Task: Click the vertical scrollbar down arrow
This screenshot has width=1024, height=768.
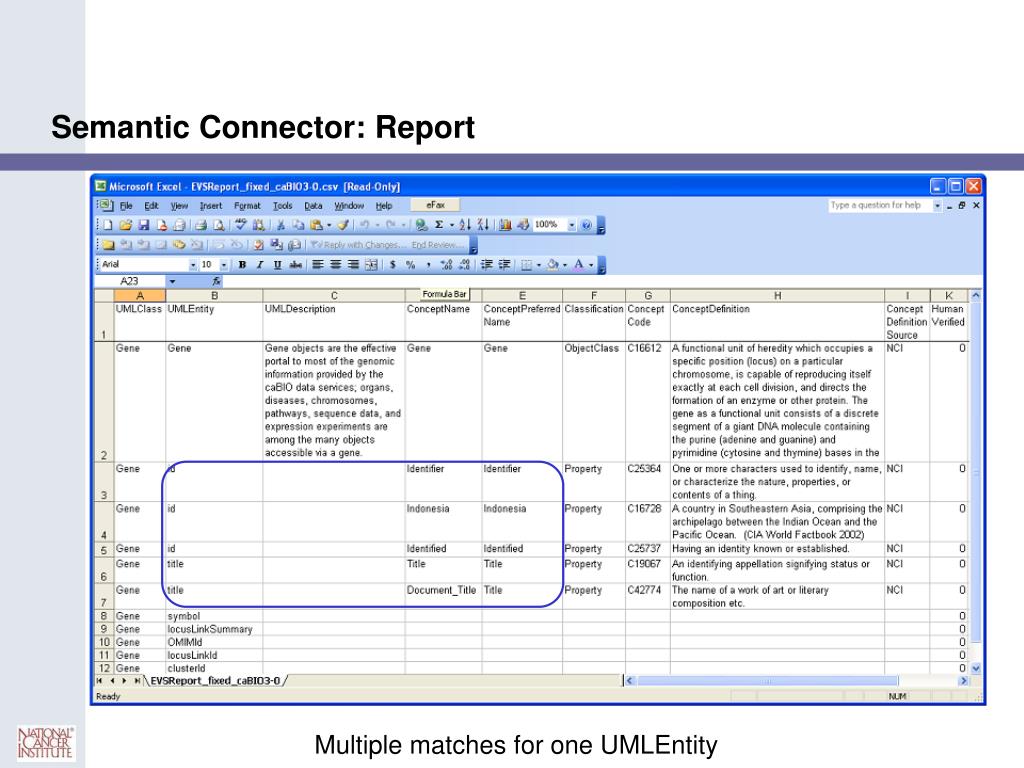Action: (976, 668)
